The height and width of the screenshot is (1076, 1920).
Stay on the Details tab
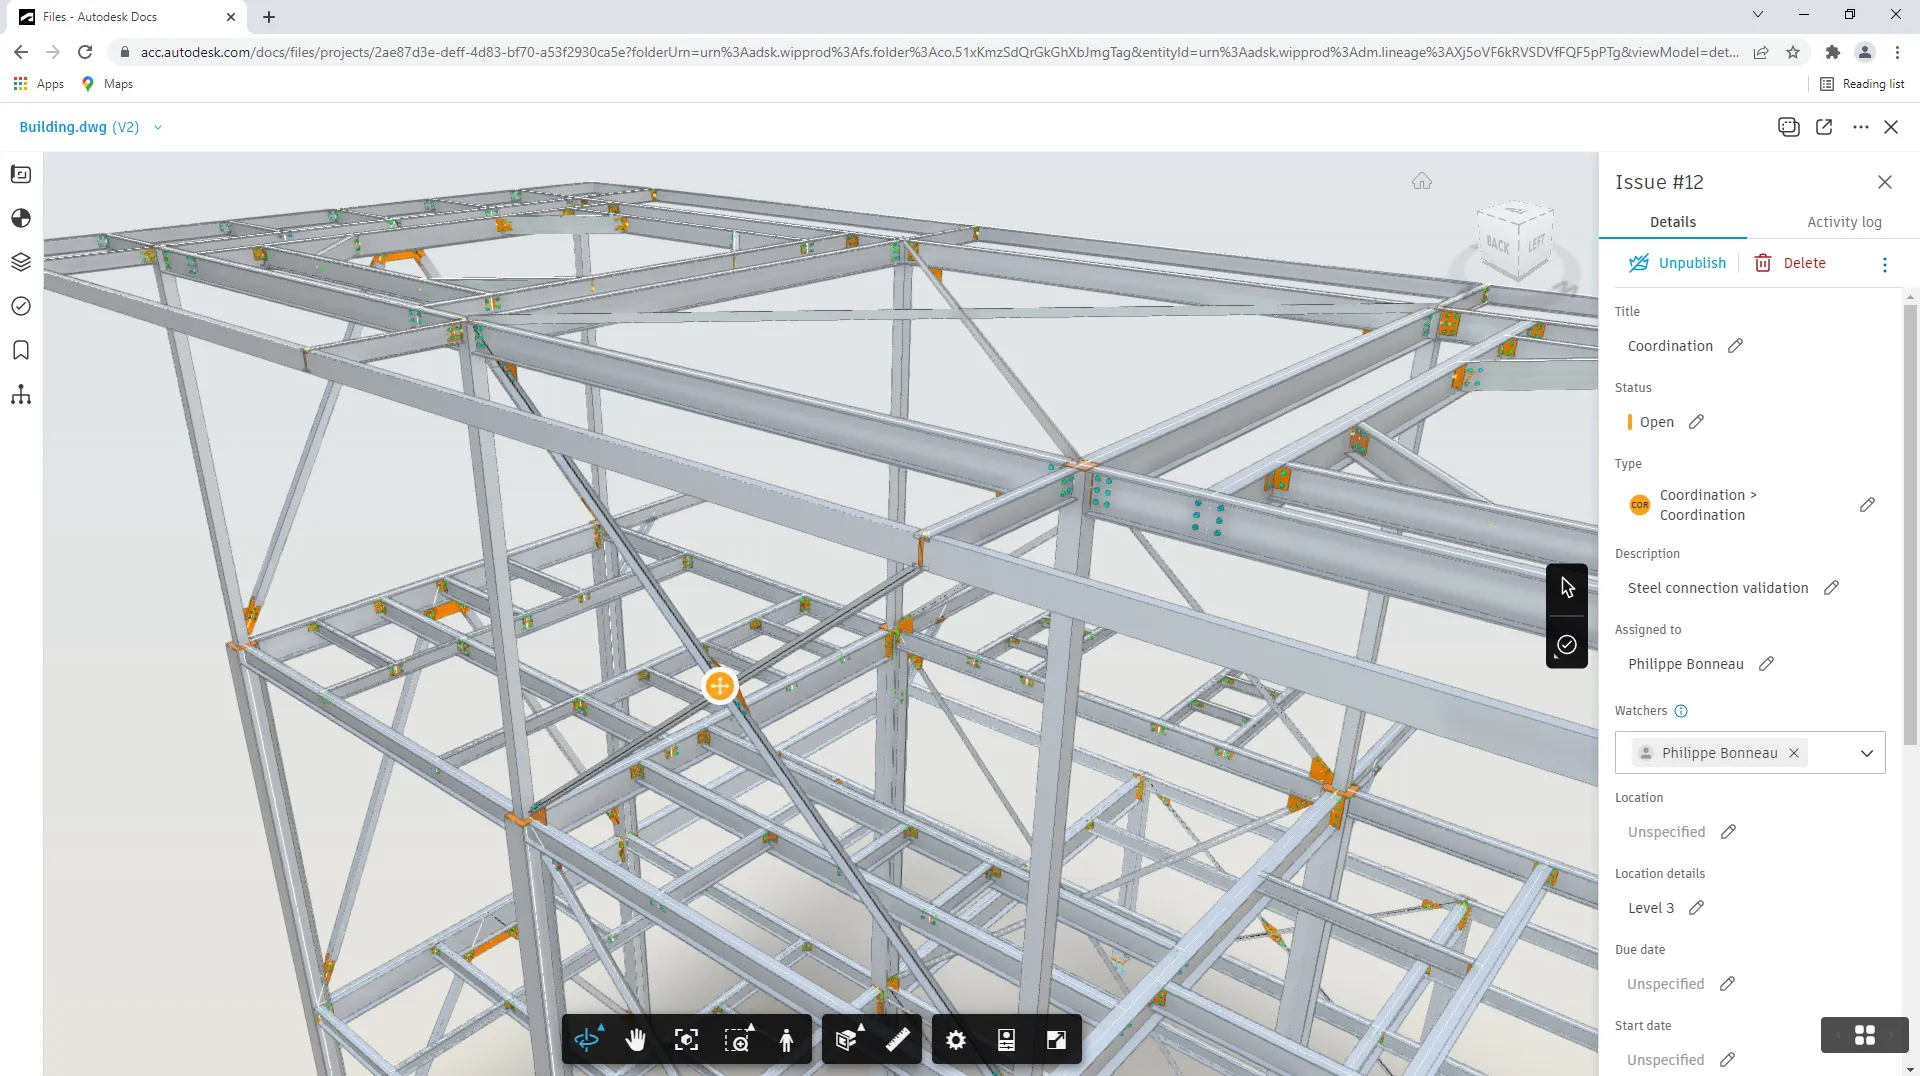1673,221
